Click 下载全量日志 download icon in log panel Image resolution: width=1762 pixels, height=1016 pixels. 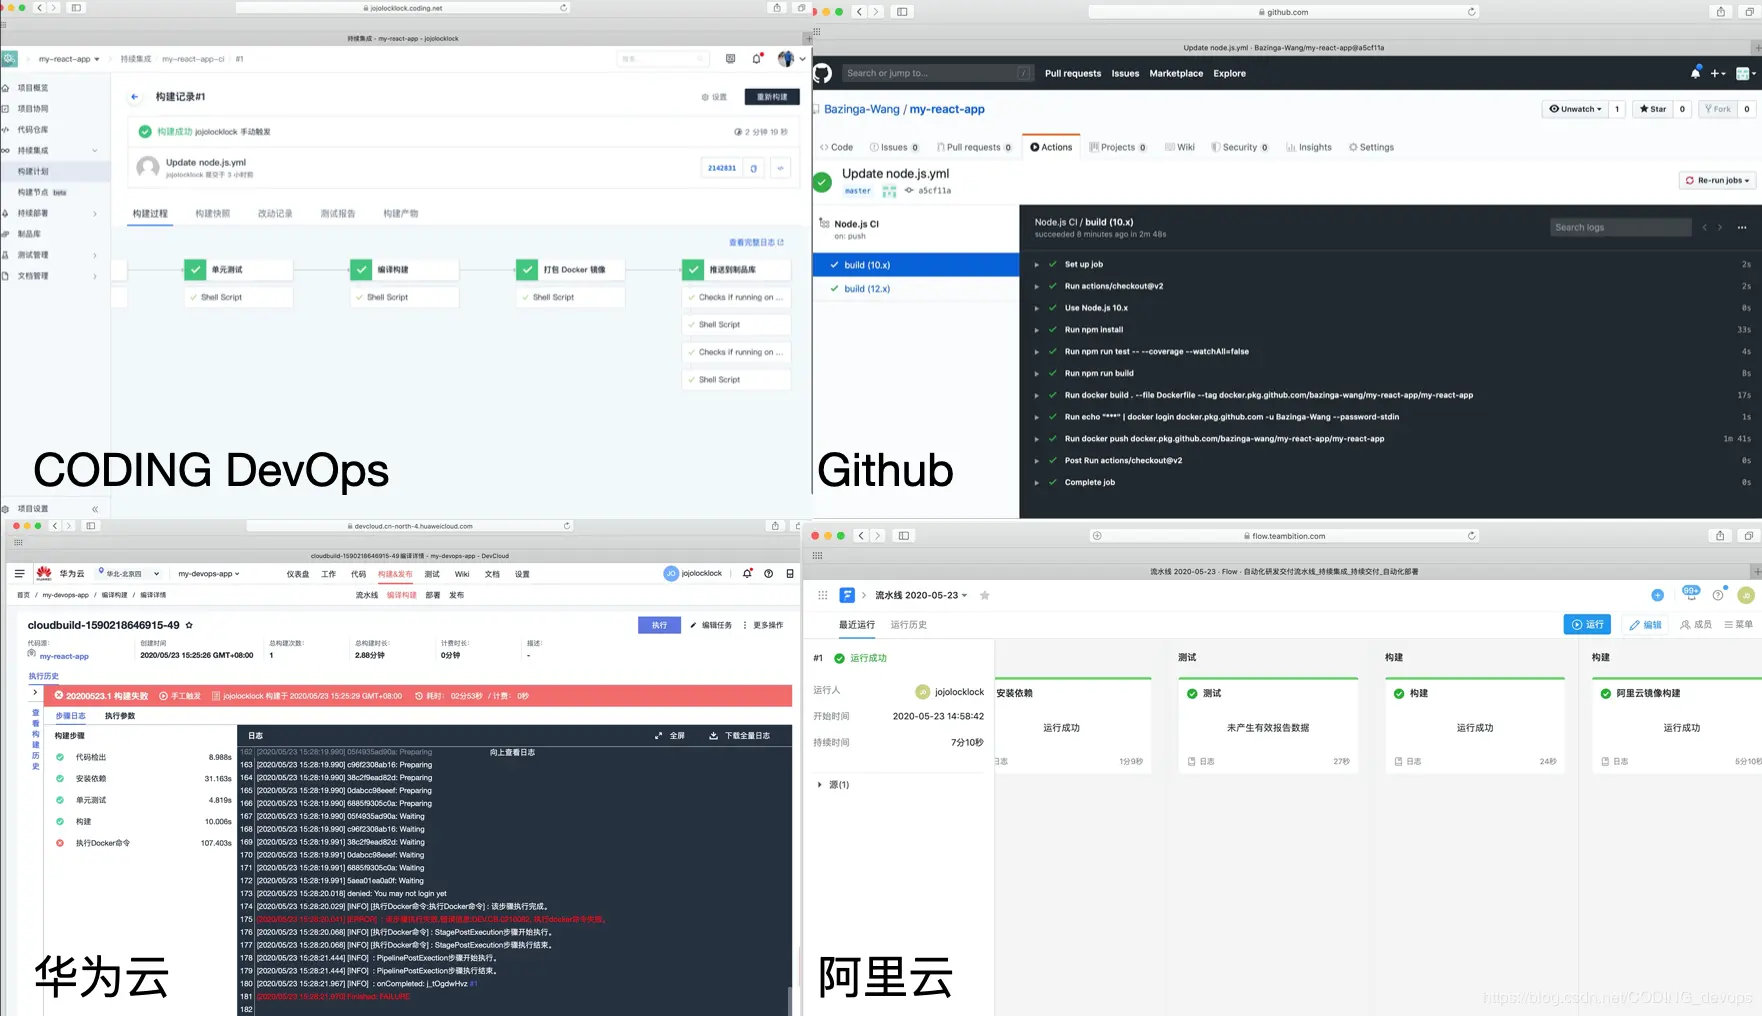click(x=713, y=736)
